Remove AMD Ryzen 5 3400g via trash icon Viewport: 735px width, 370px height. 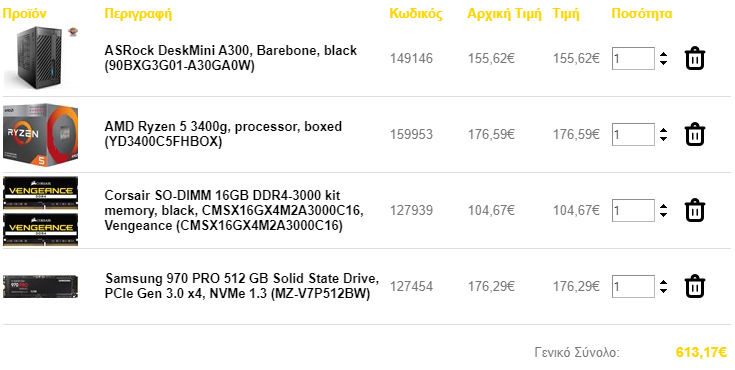click(695, 135)
